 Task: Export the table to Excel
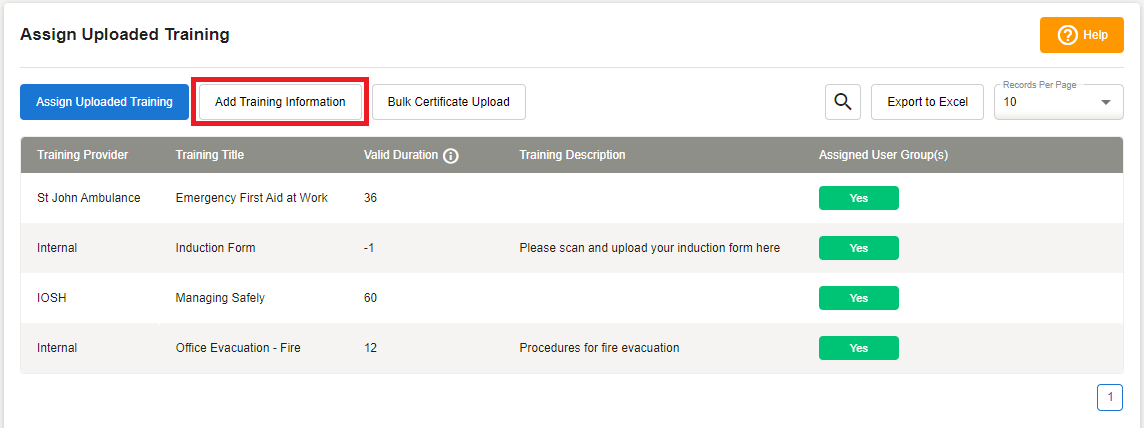coord(927,101)
